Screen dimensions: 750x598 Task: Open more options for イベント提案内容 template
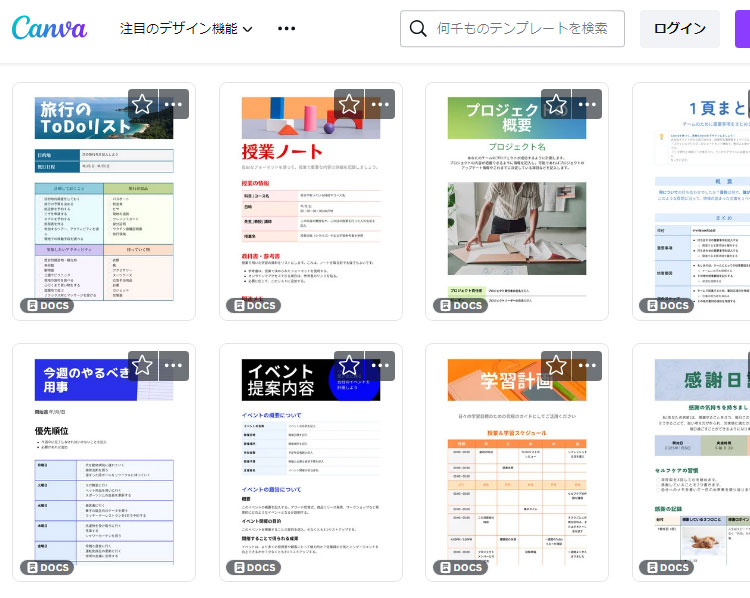[x=380, y=365]
